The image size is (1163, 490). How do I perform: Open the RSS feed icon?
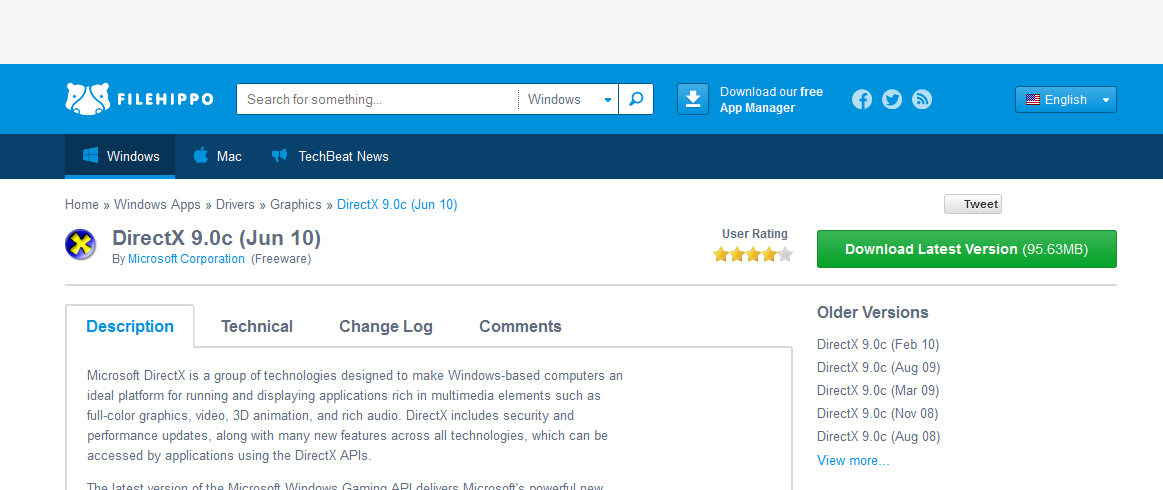[x=922, y=99]
